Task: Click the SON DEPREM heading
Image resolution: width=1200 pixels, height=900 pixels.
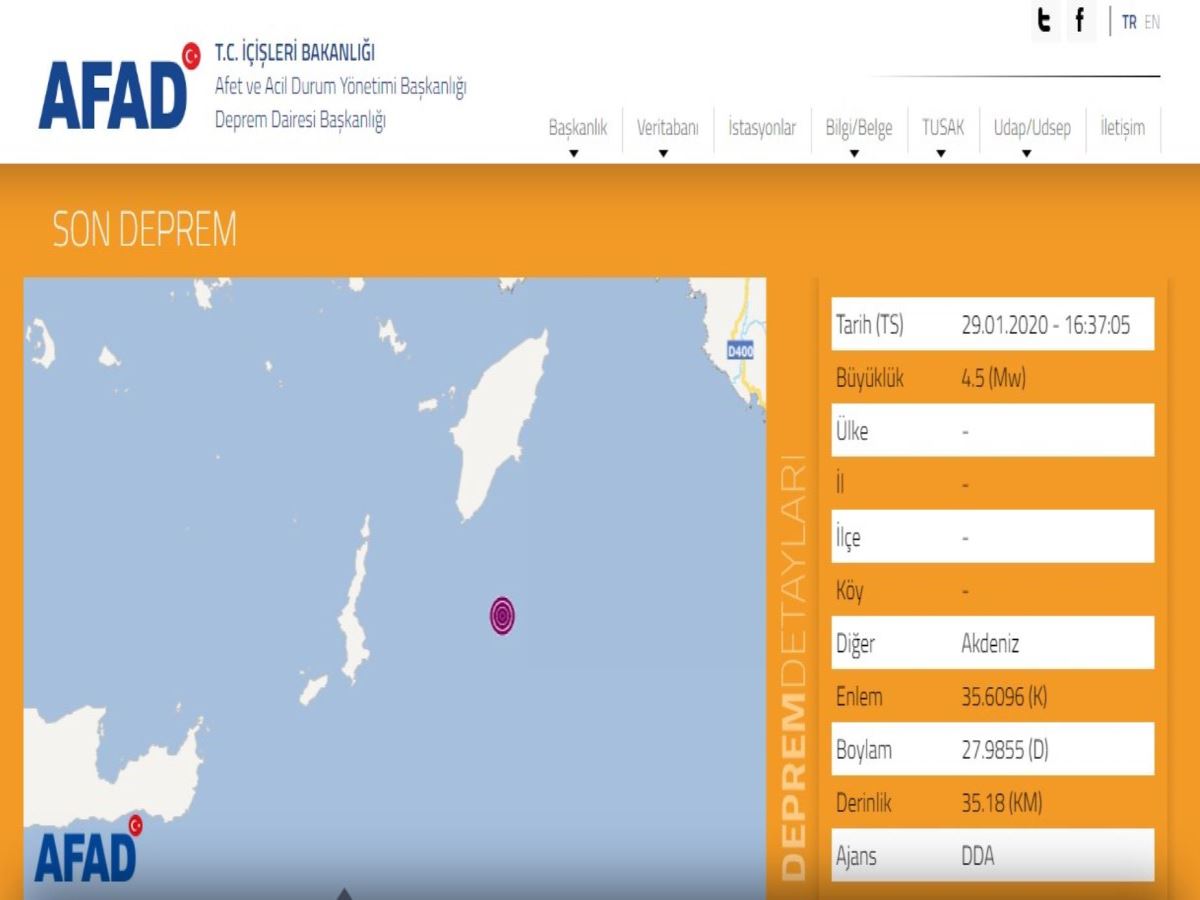Action: click(145, 230)
